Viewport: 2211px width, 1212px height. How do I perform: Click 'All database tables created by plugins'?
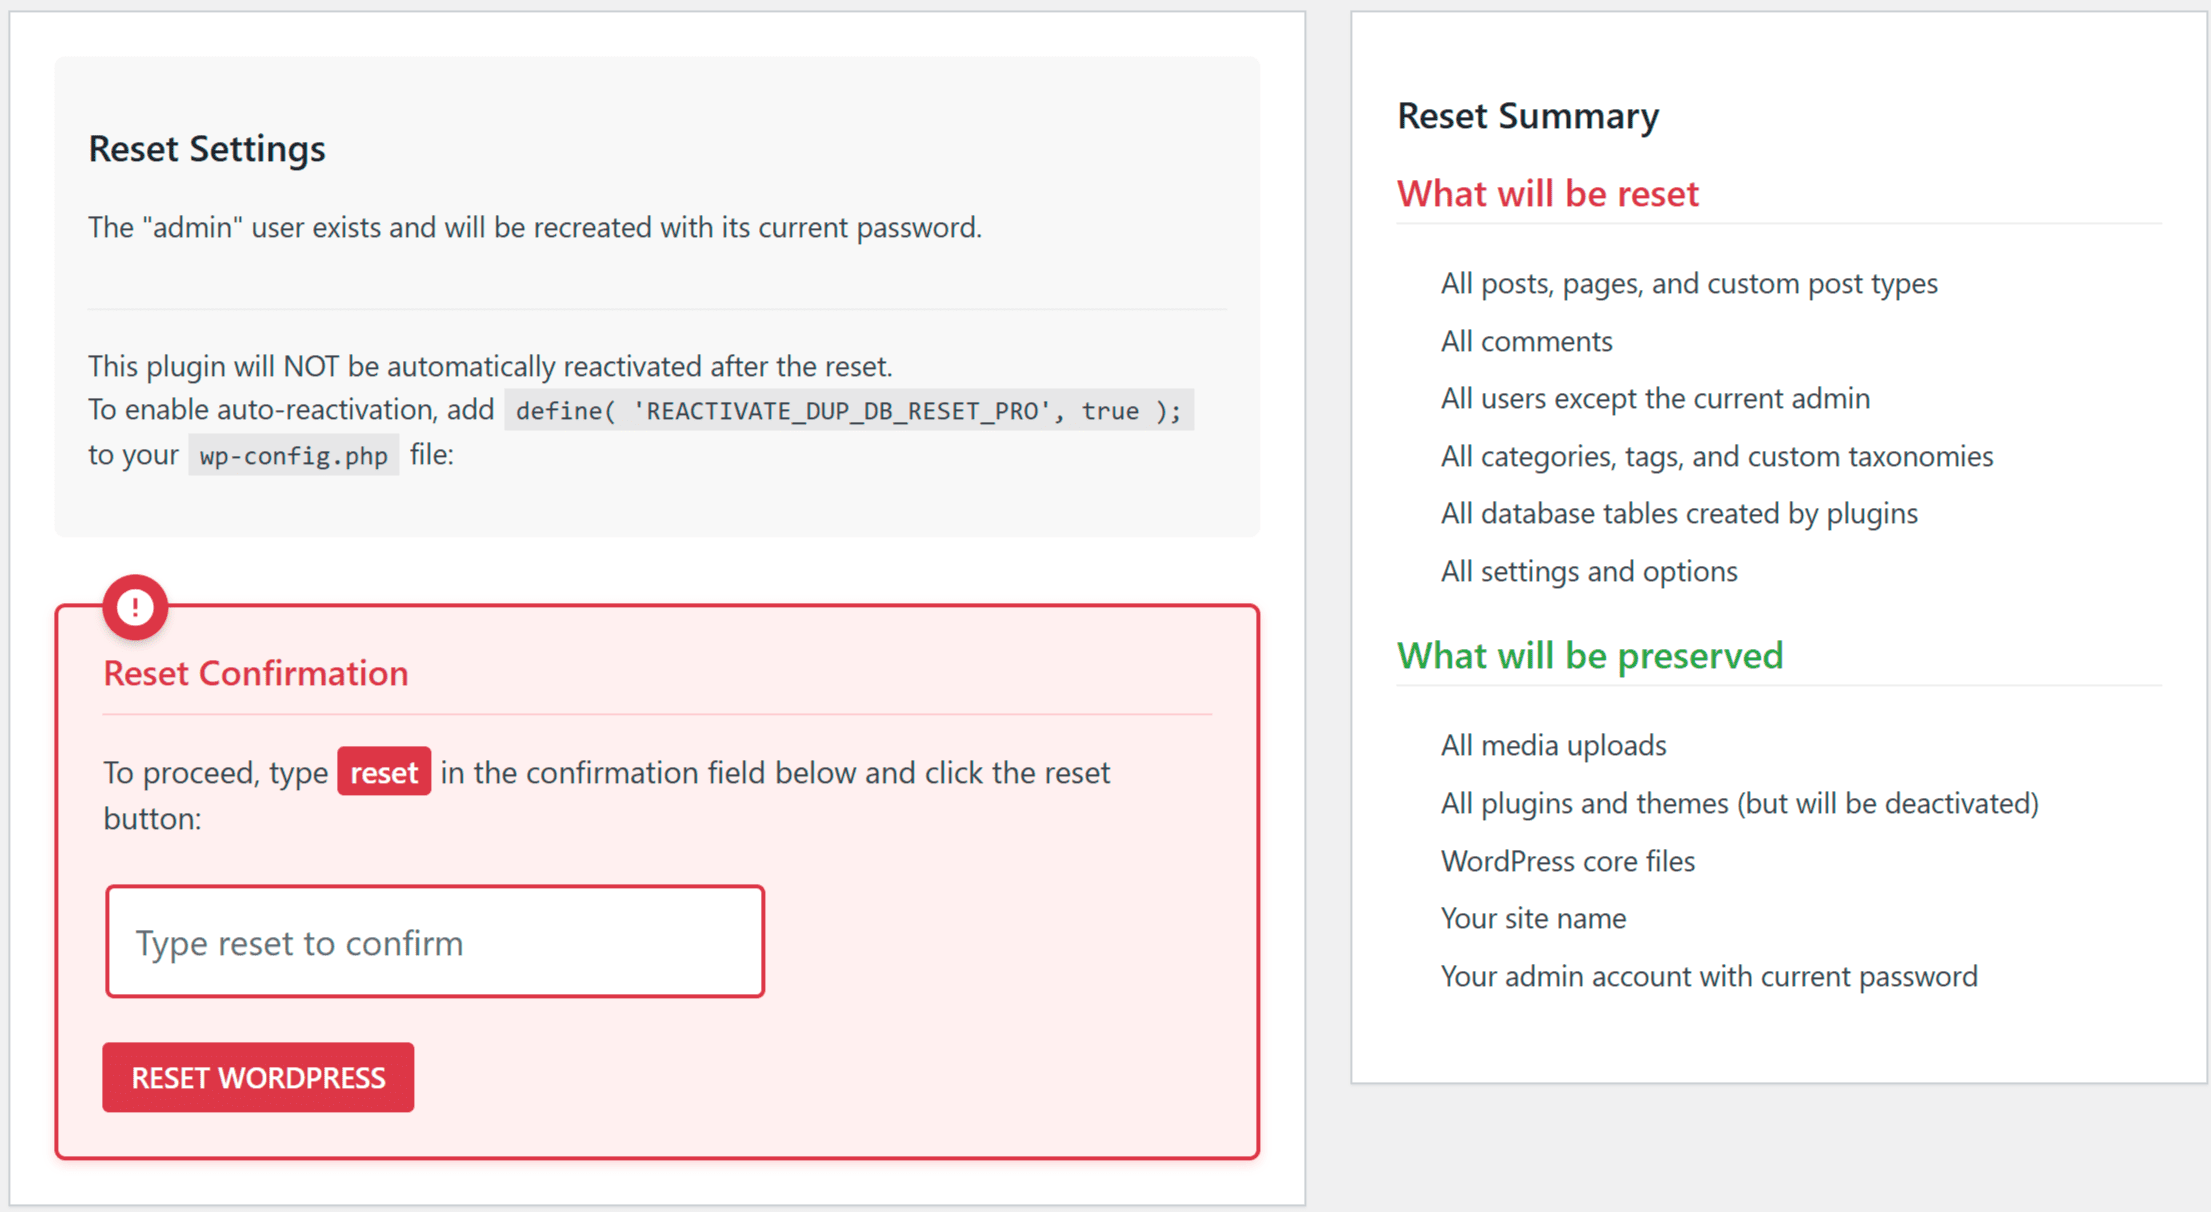[1678, 514]
